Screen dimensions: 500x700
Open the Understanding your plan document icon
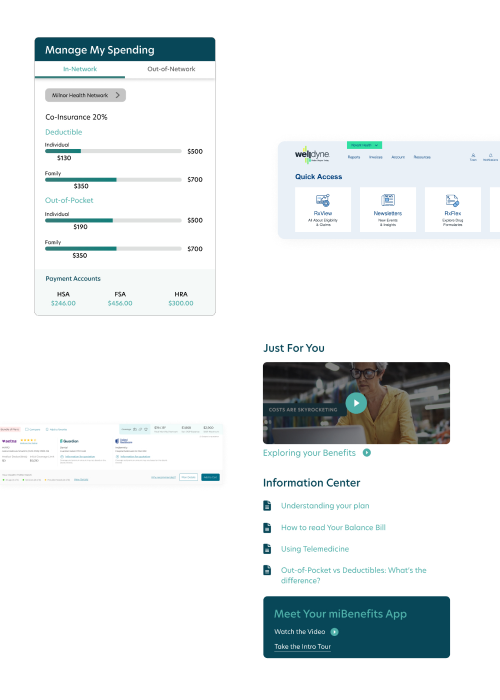click(267, 506)
